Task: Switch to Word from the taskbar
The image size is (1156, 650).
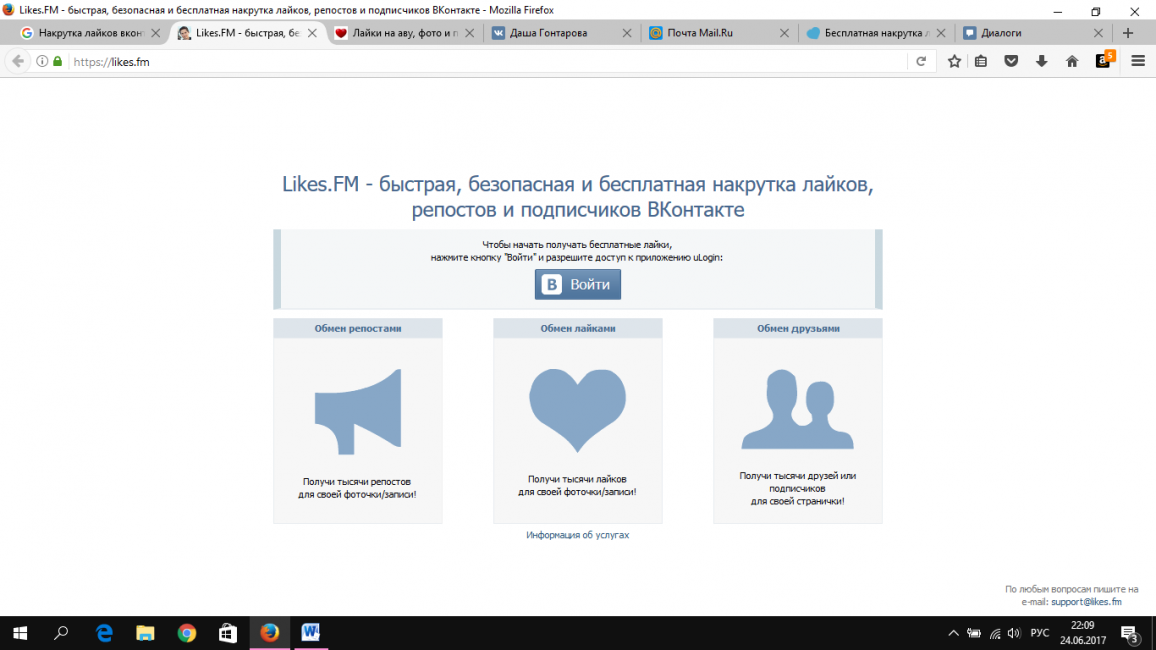Action: point(310,633)
